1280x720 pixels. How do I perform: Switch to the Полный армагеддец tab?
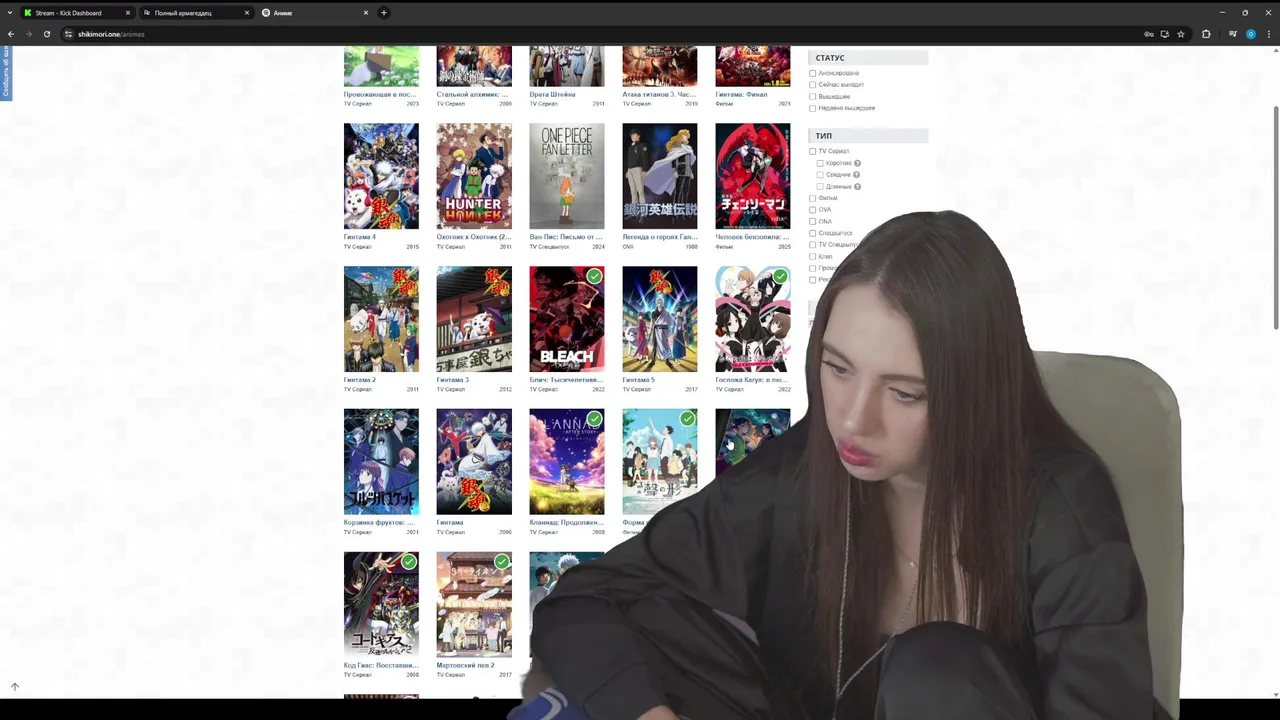[195, 13]
